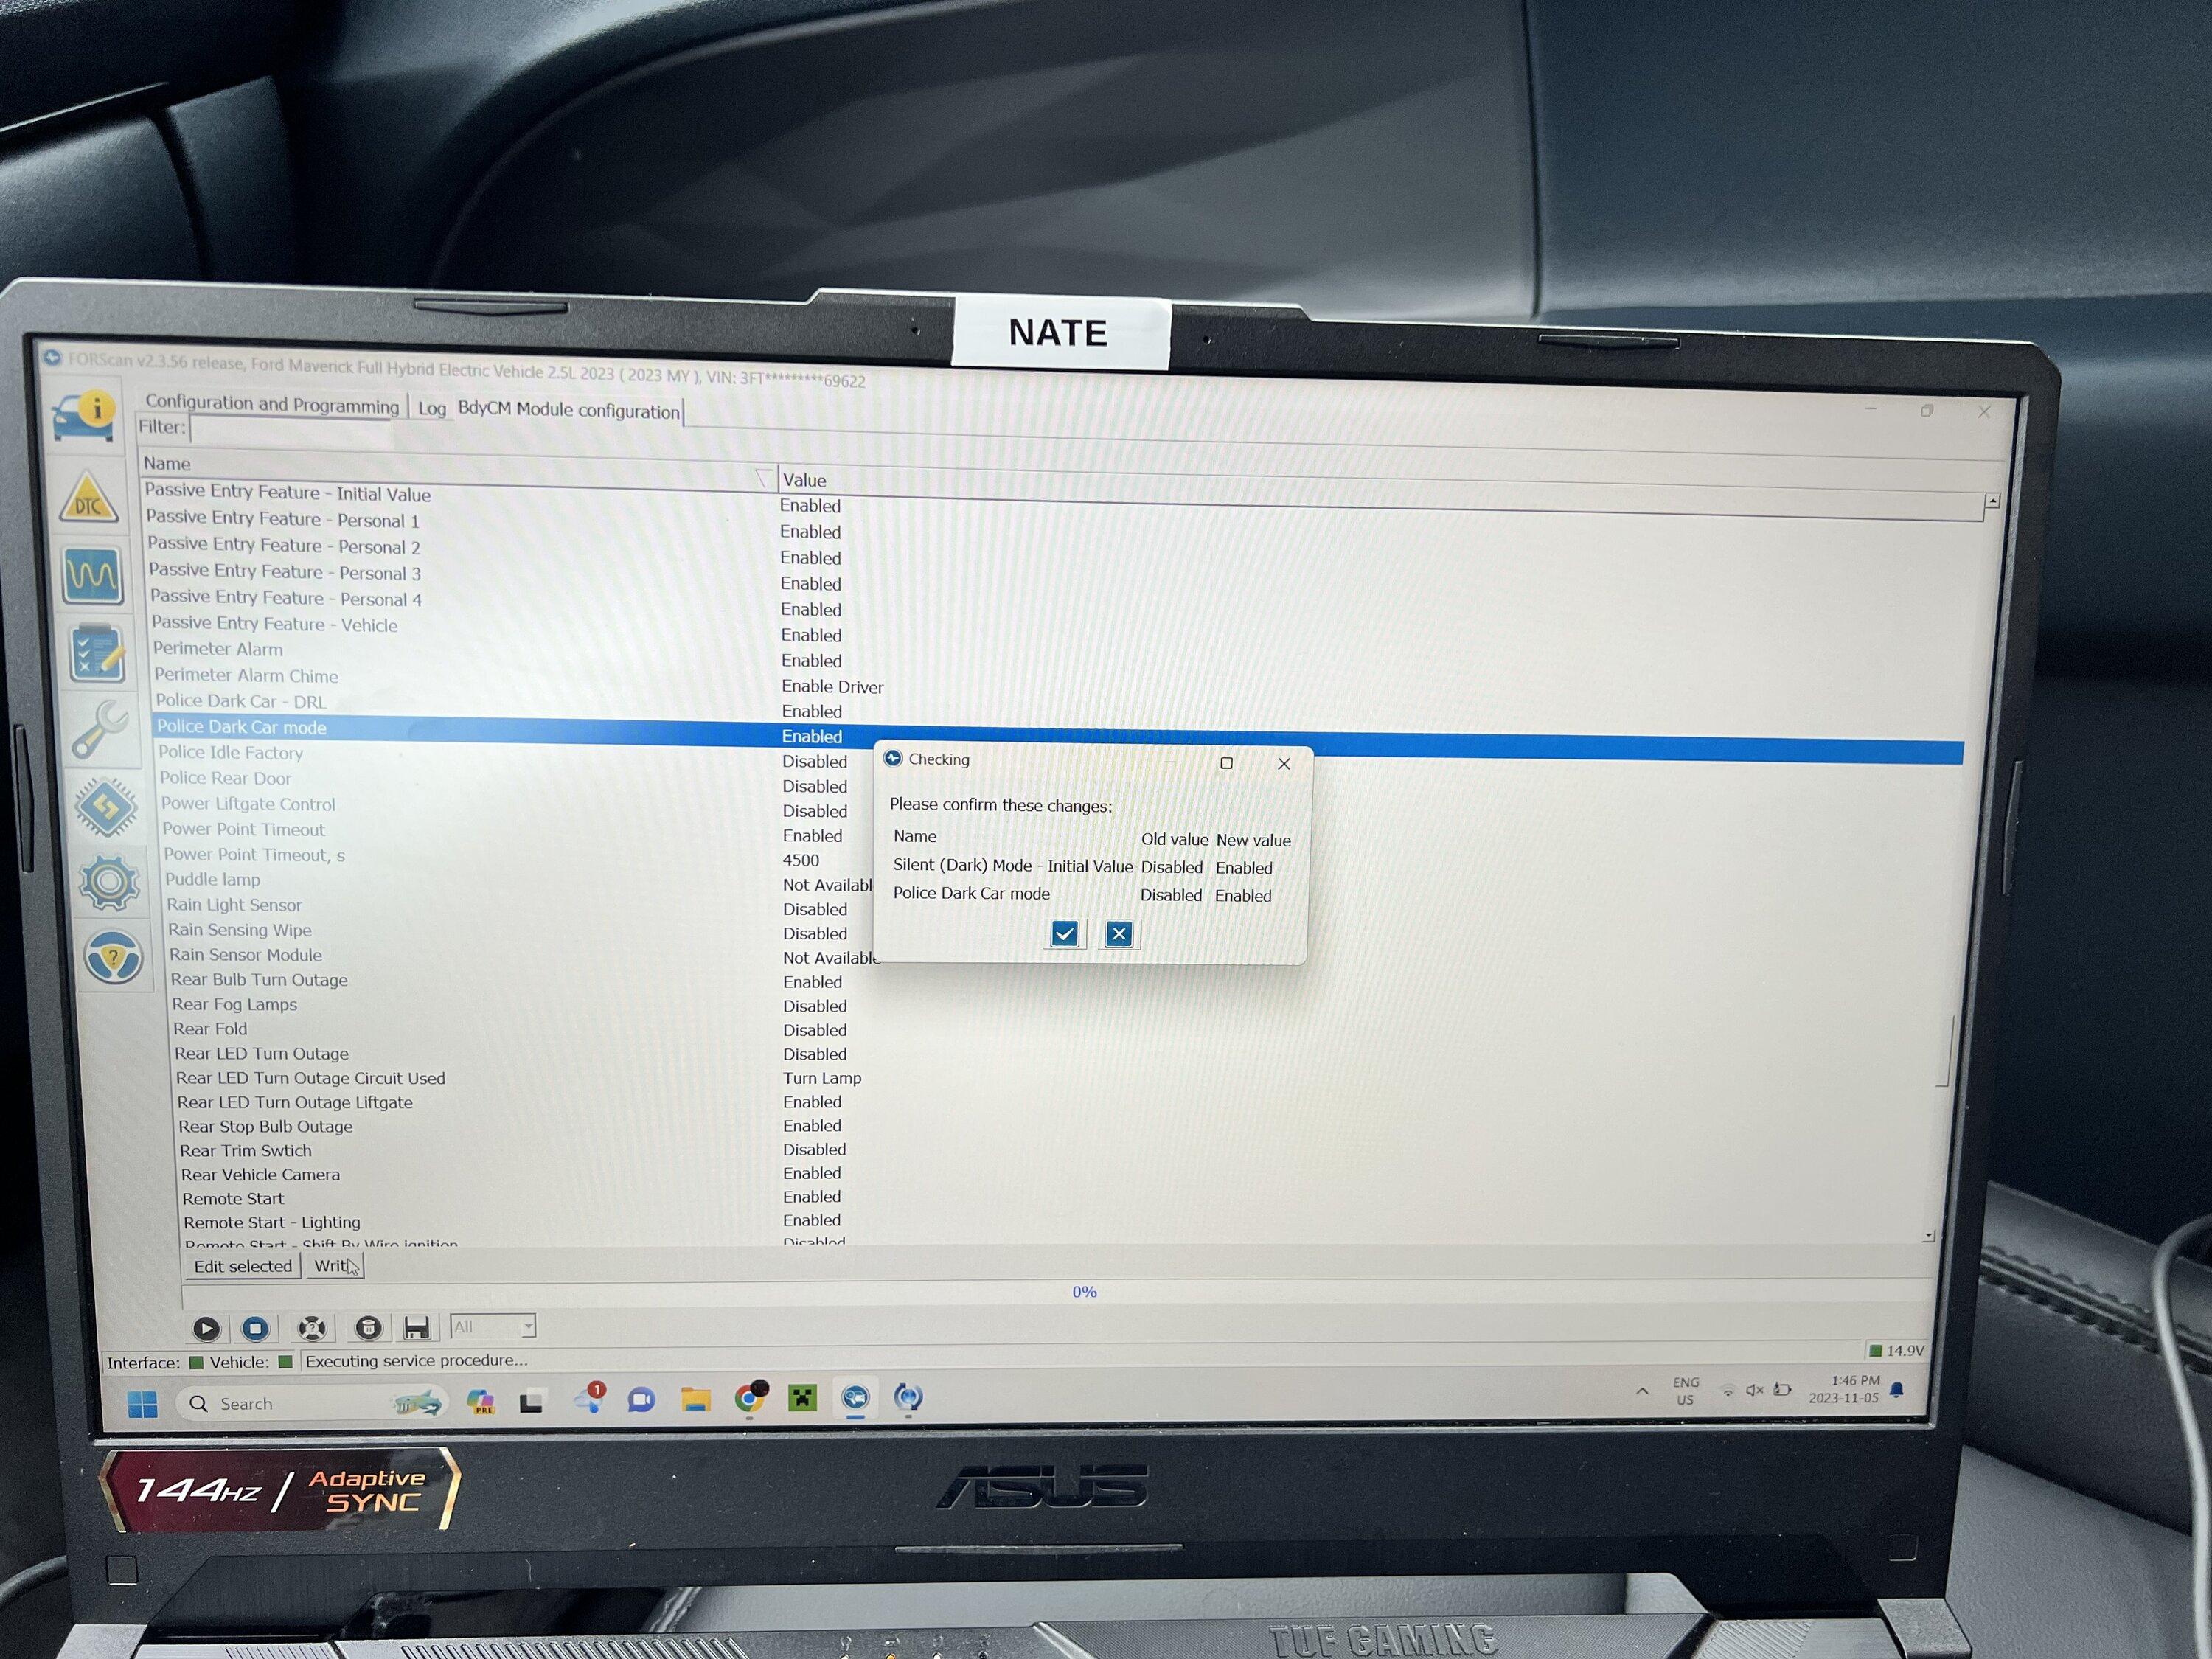Click the muted volume icon in tray
Viewport: 2212px width, 1659px height.
(1755, 1390)
